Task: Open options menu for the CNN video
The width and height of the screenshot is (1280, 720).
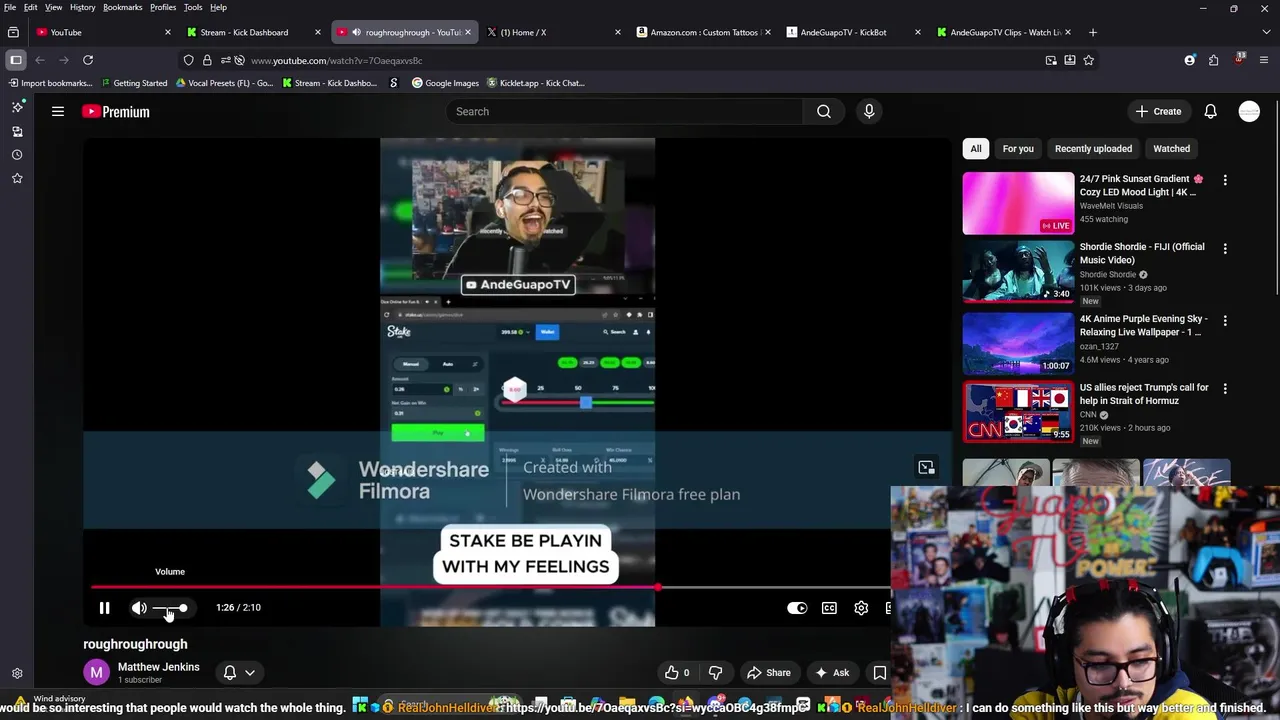Action: (1225, 388)
